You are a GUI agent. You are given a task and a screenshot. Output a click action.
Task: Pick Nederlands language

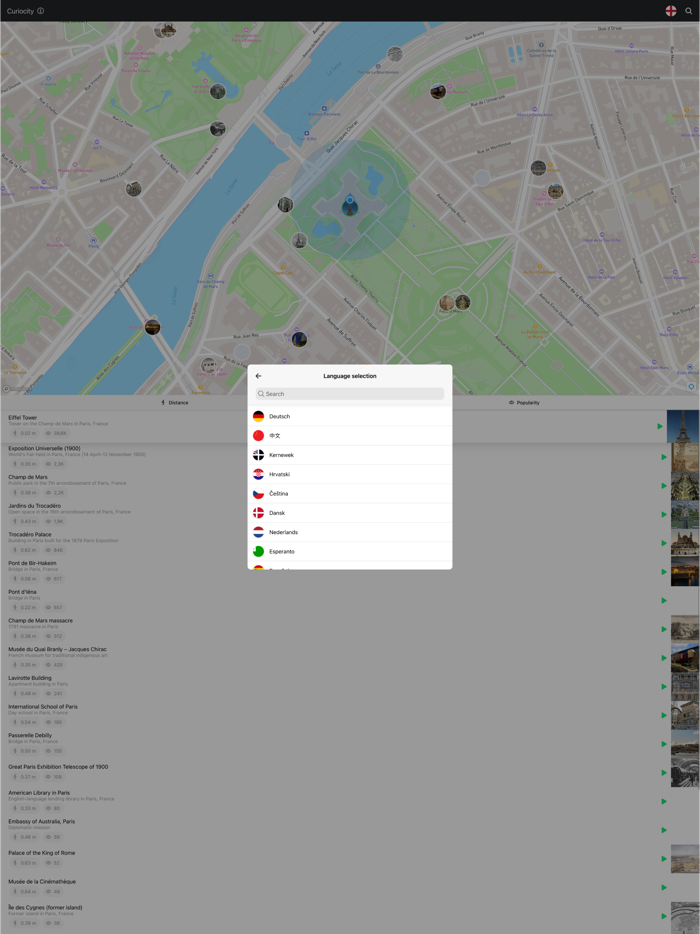coord(350,533)
